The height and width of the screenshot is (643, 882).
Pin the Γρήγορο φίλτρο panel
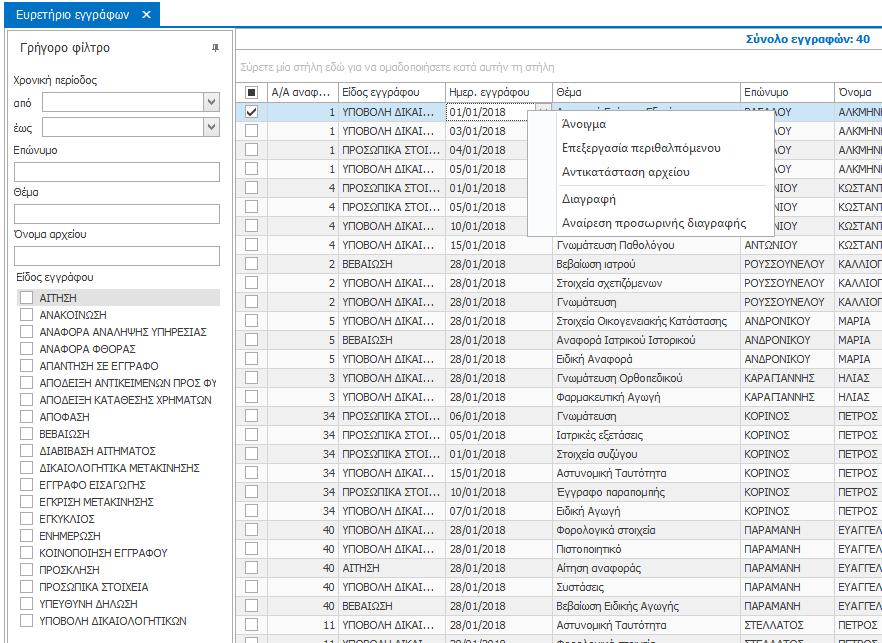tap(215, 48)
